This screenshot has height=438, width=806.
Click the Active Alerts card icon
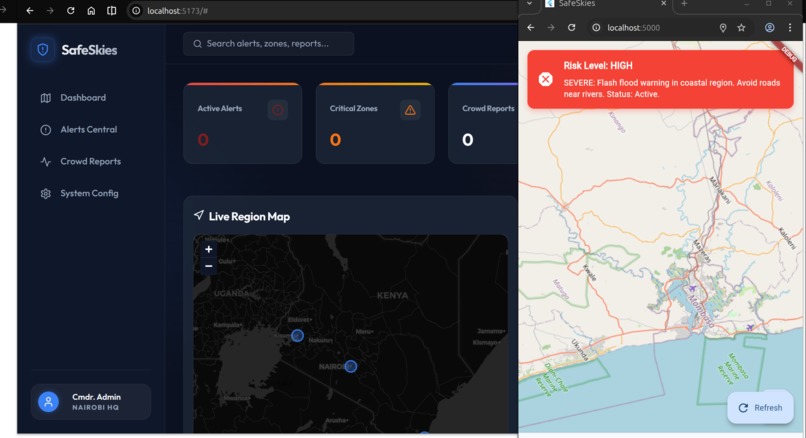pos(278,110)
